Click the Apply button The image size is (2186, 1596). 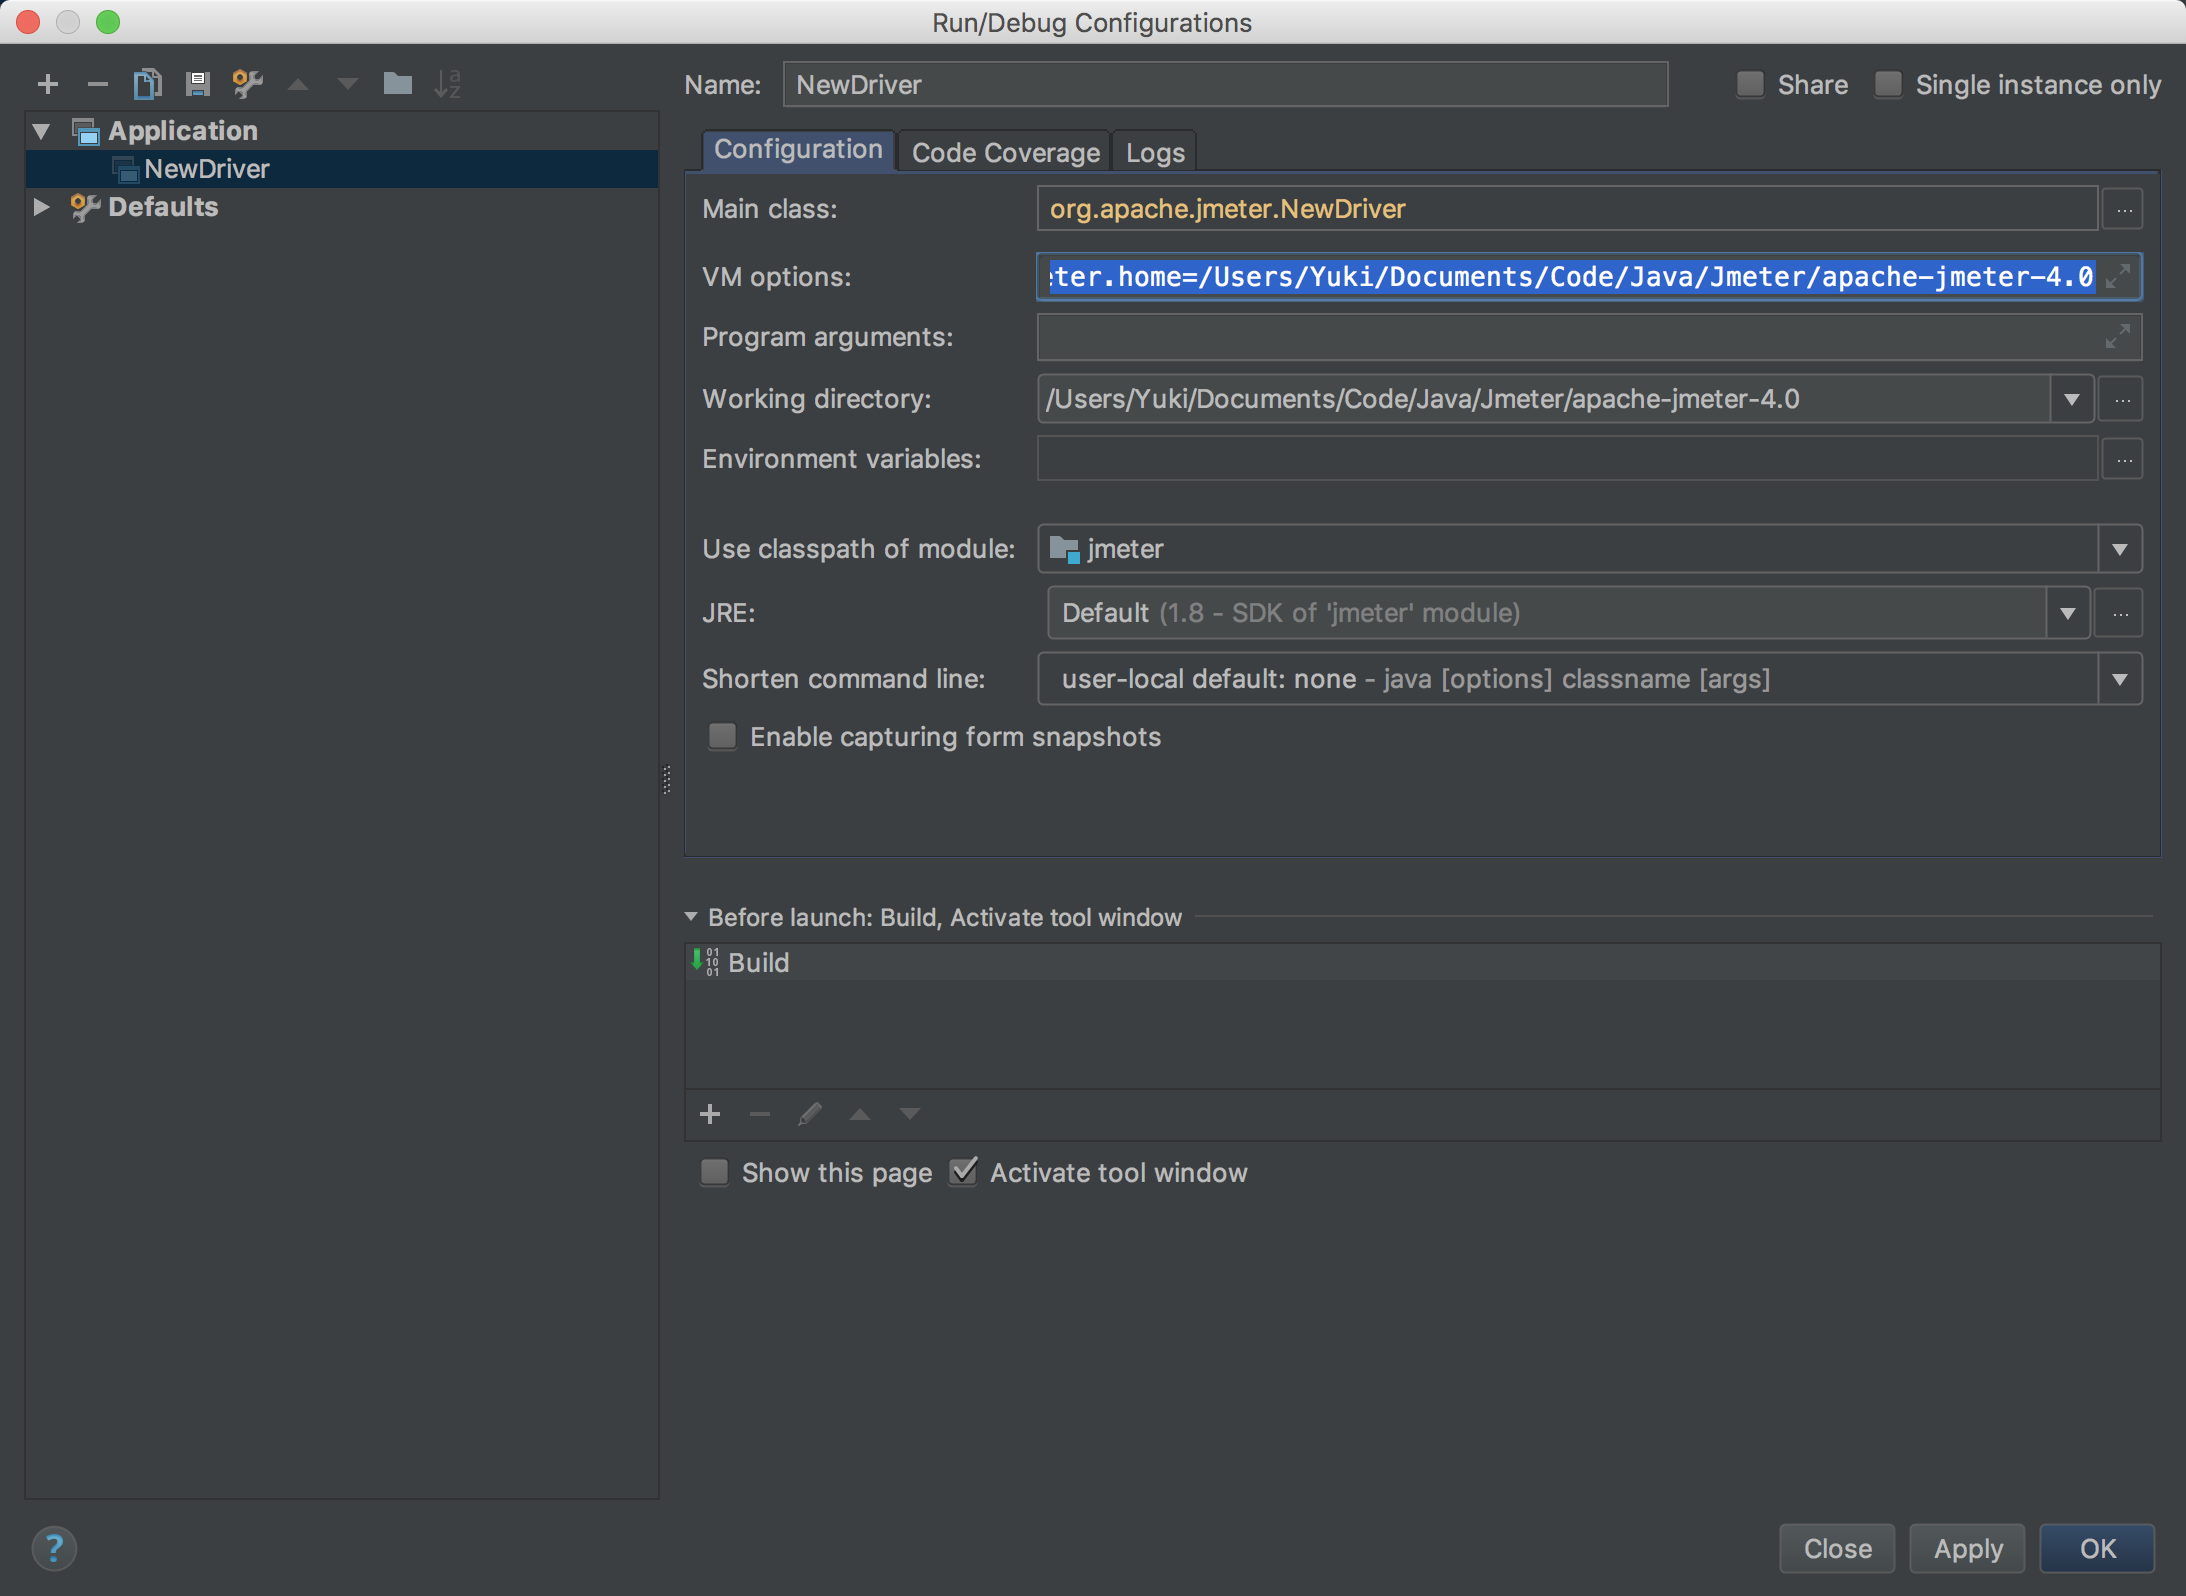tap(1967, 1549)
